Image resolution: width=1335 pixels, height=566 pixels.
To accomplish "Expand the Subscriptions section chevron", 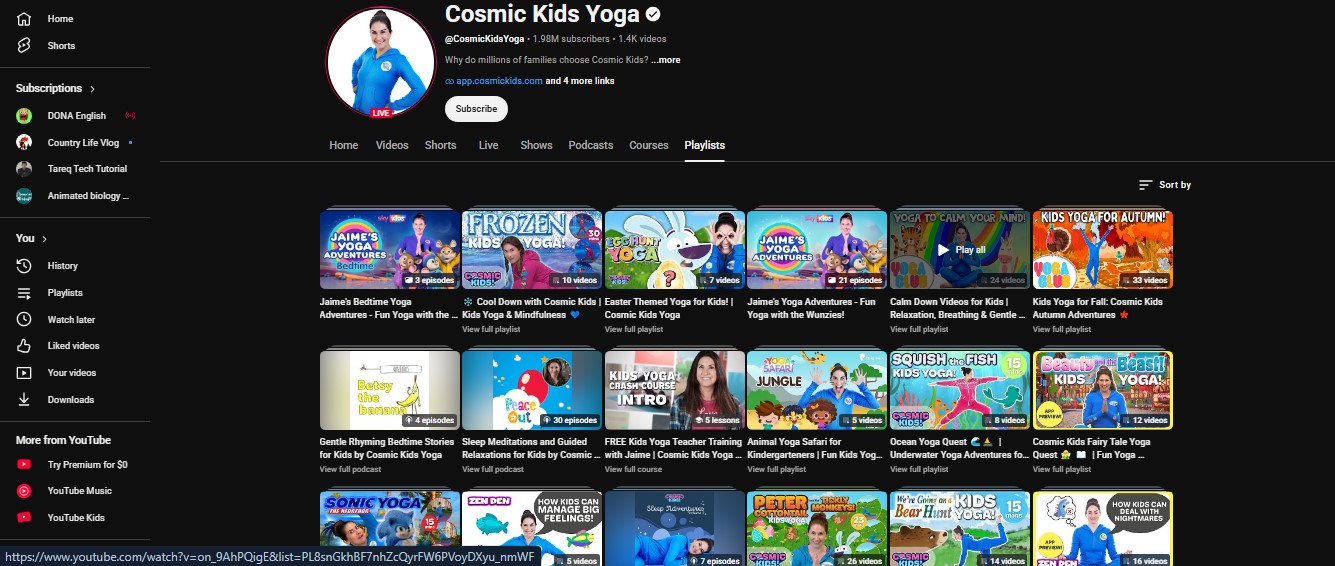I will 93,89.
